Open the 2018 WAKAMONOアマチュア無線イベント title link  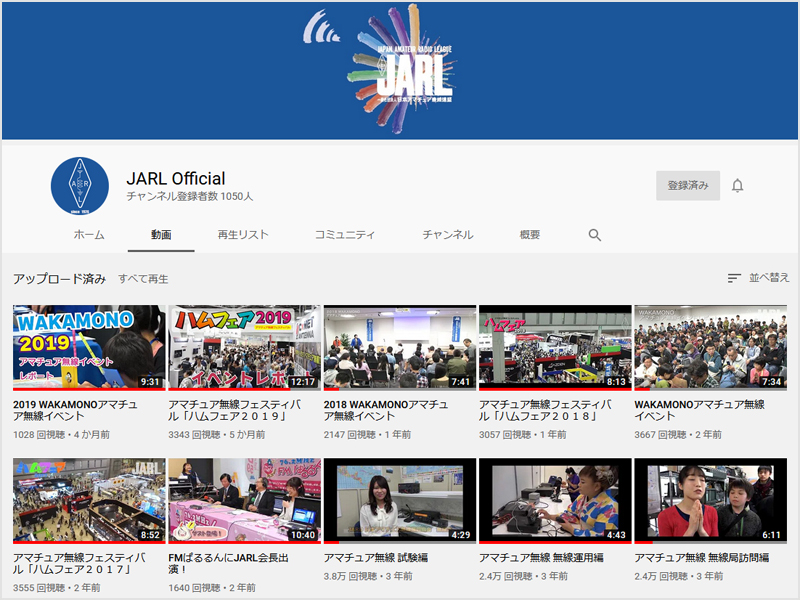(x=386, y=410)
